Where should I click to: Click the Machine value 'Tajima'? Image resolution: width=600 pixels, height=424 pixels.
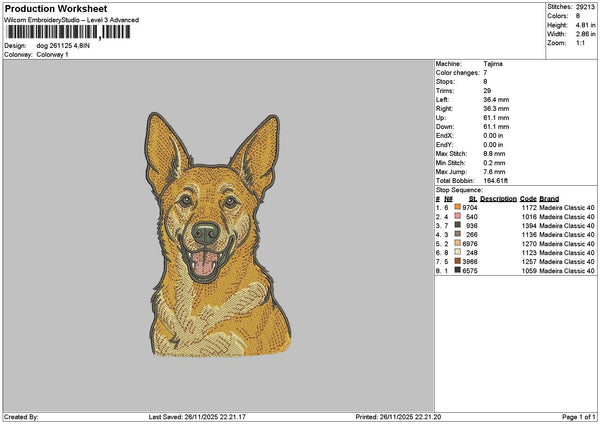coord(493,64)
